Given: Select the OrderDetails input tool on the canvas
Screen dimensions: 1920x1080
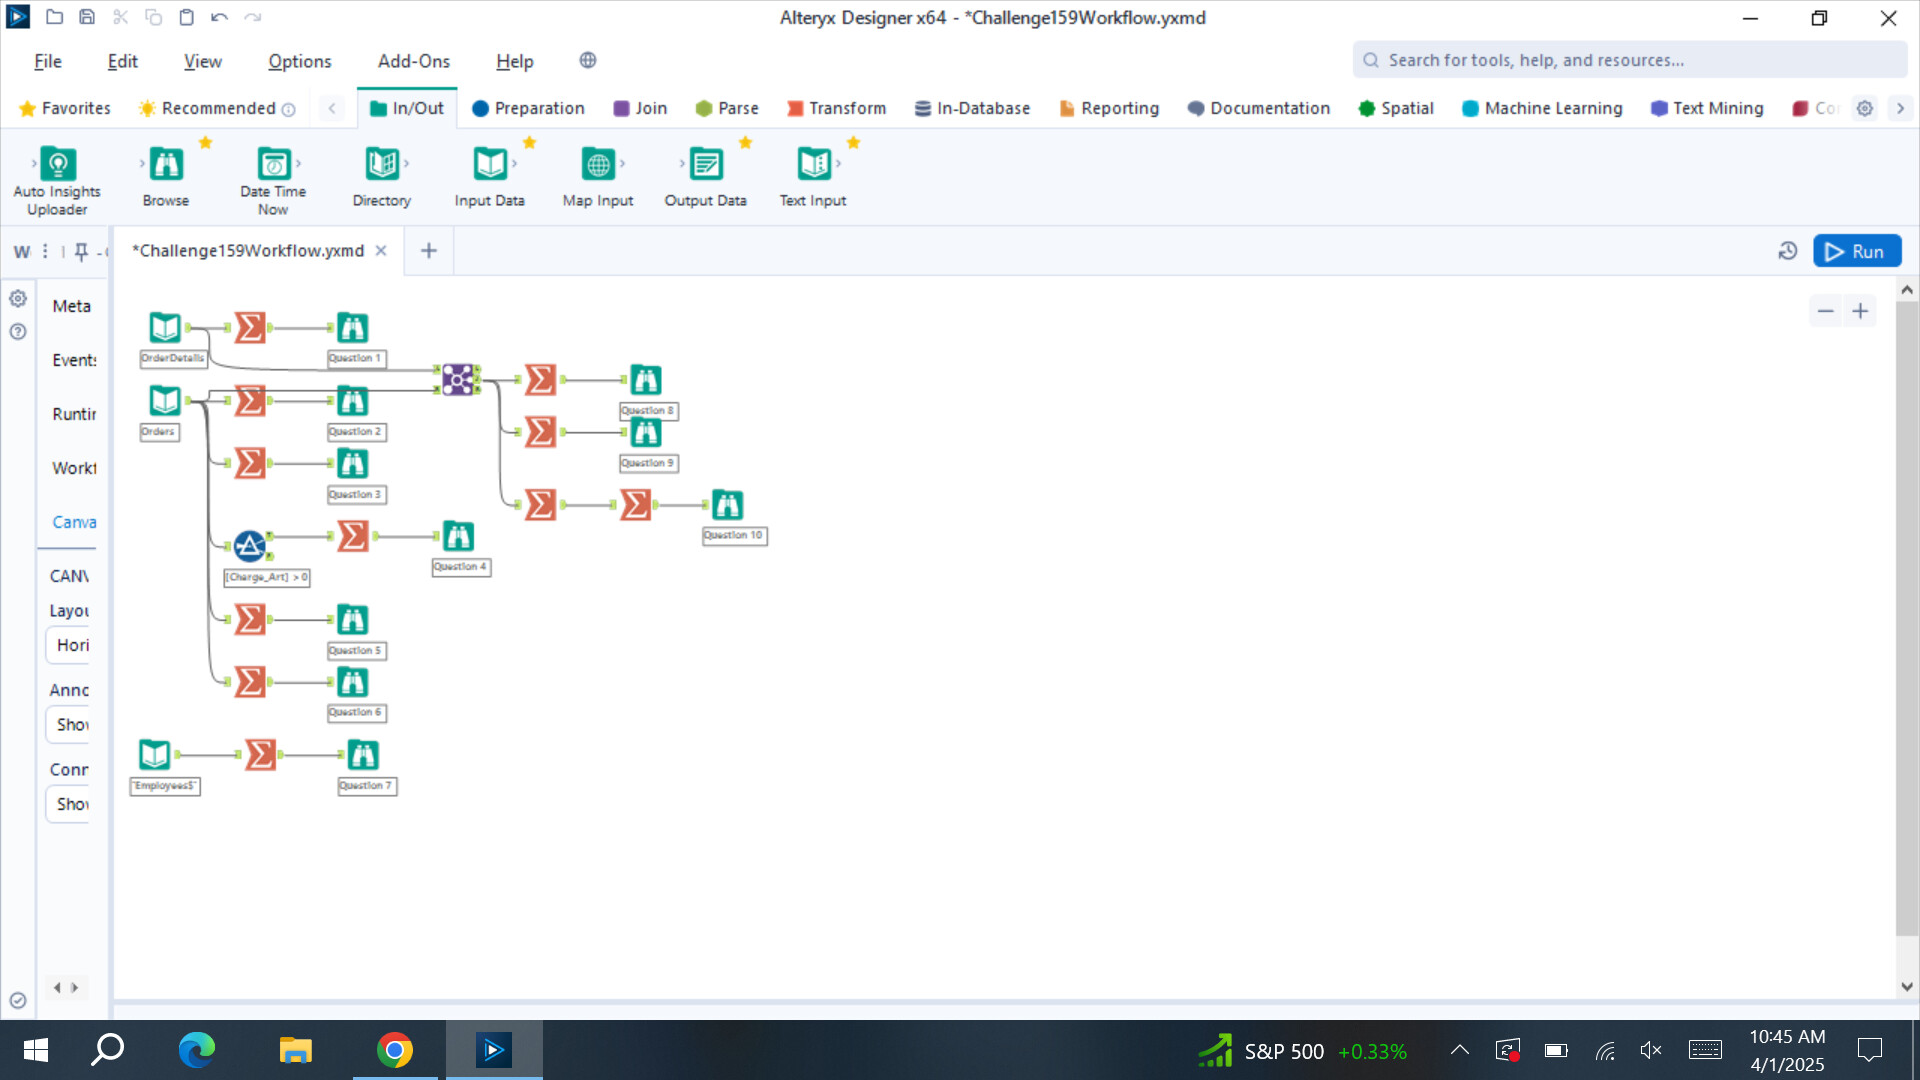Looking at the screenshot, I should (x=165, y=327).
